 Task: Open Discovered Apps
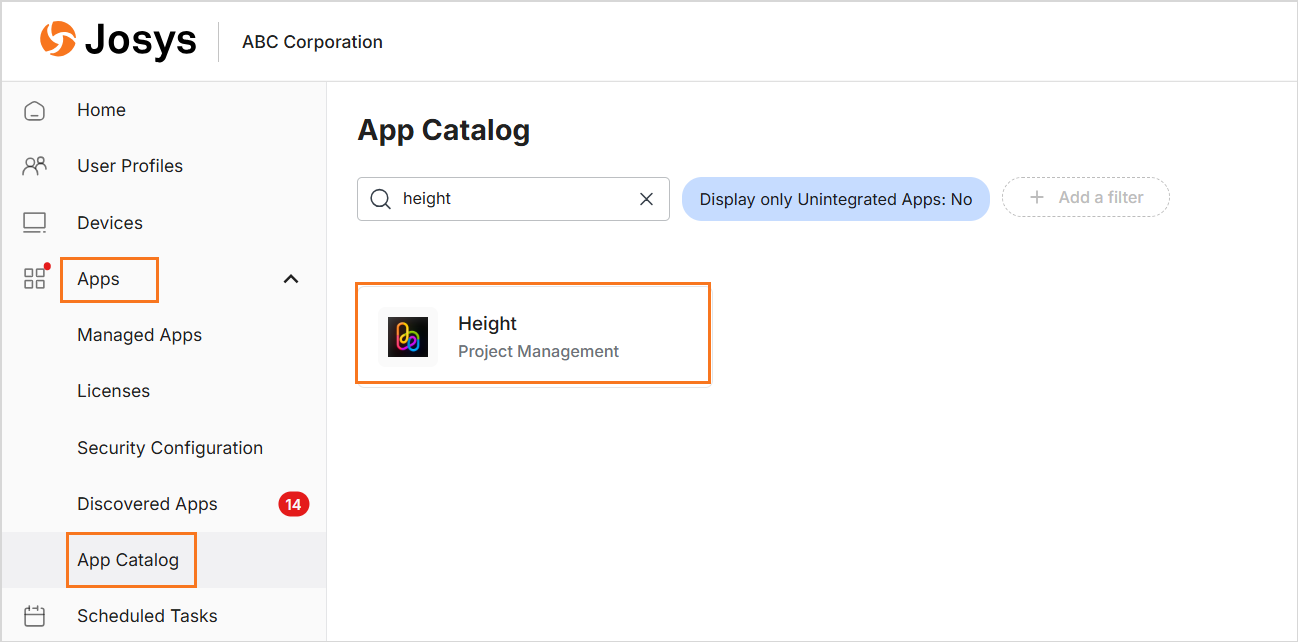click(x=147, y=504)
